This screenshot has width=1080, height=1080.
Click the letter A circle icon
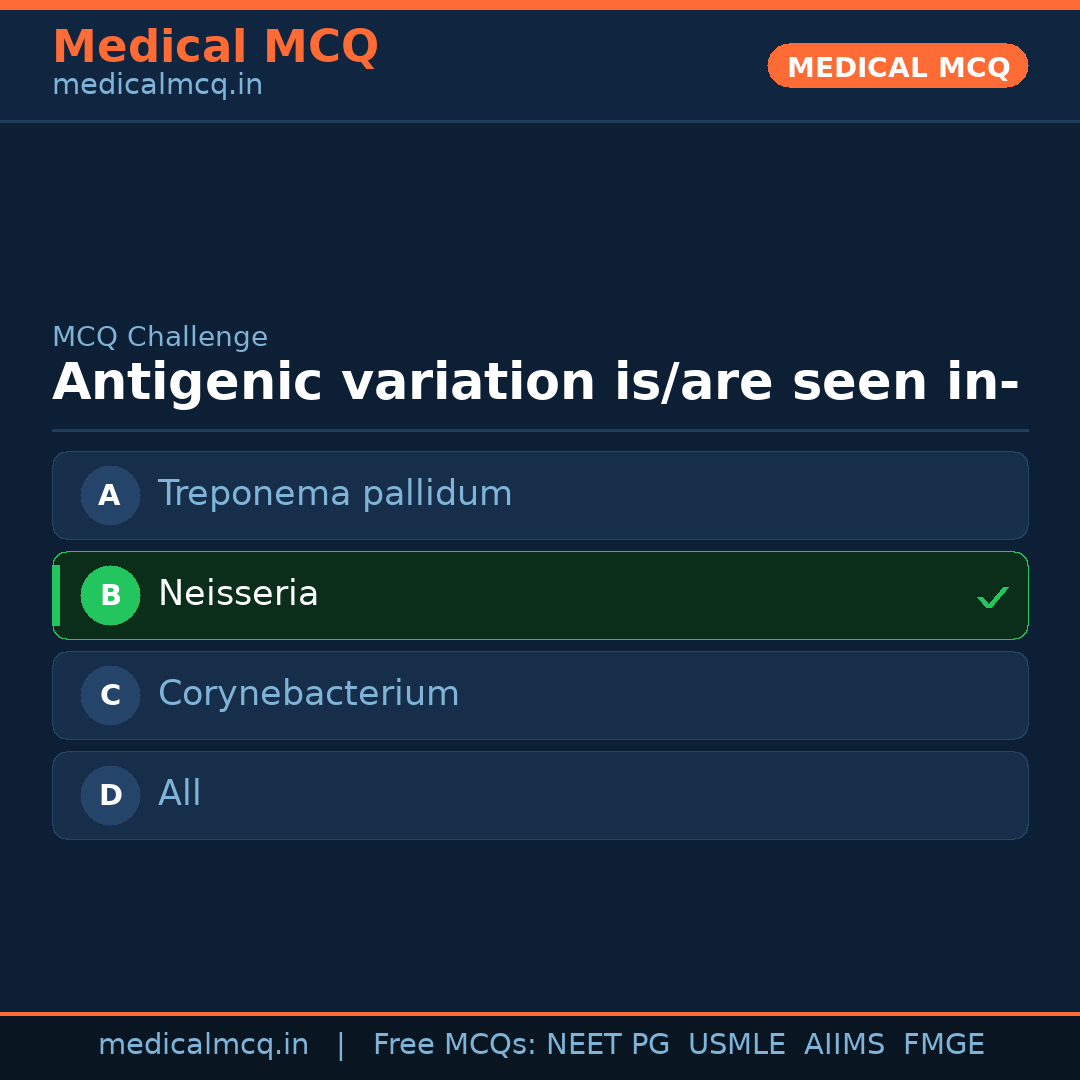(110, 495)
